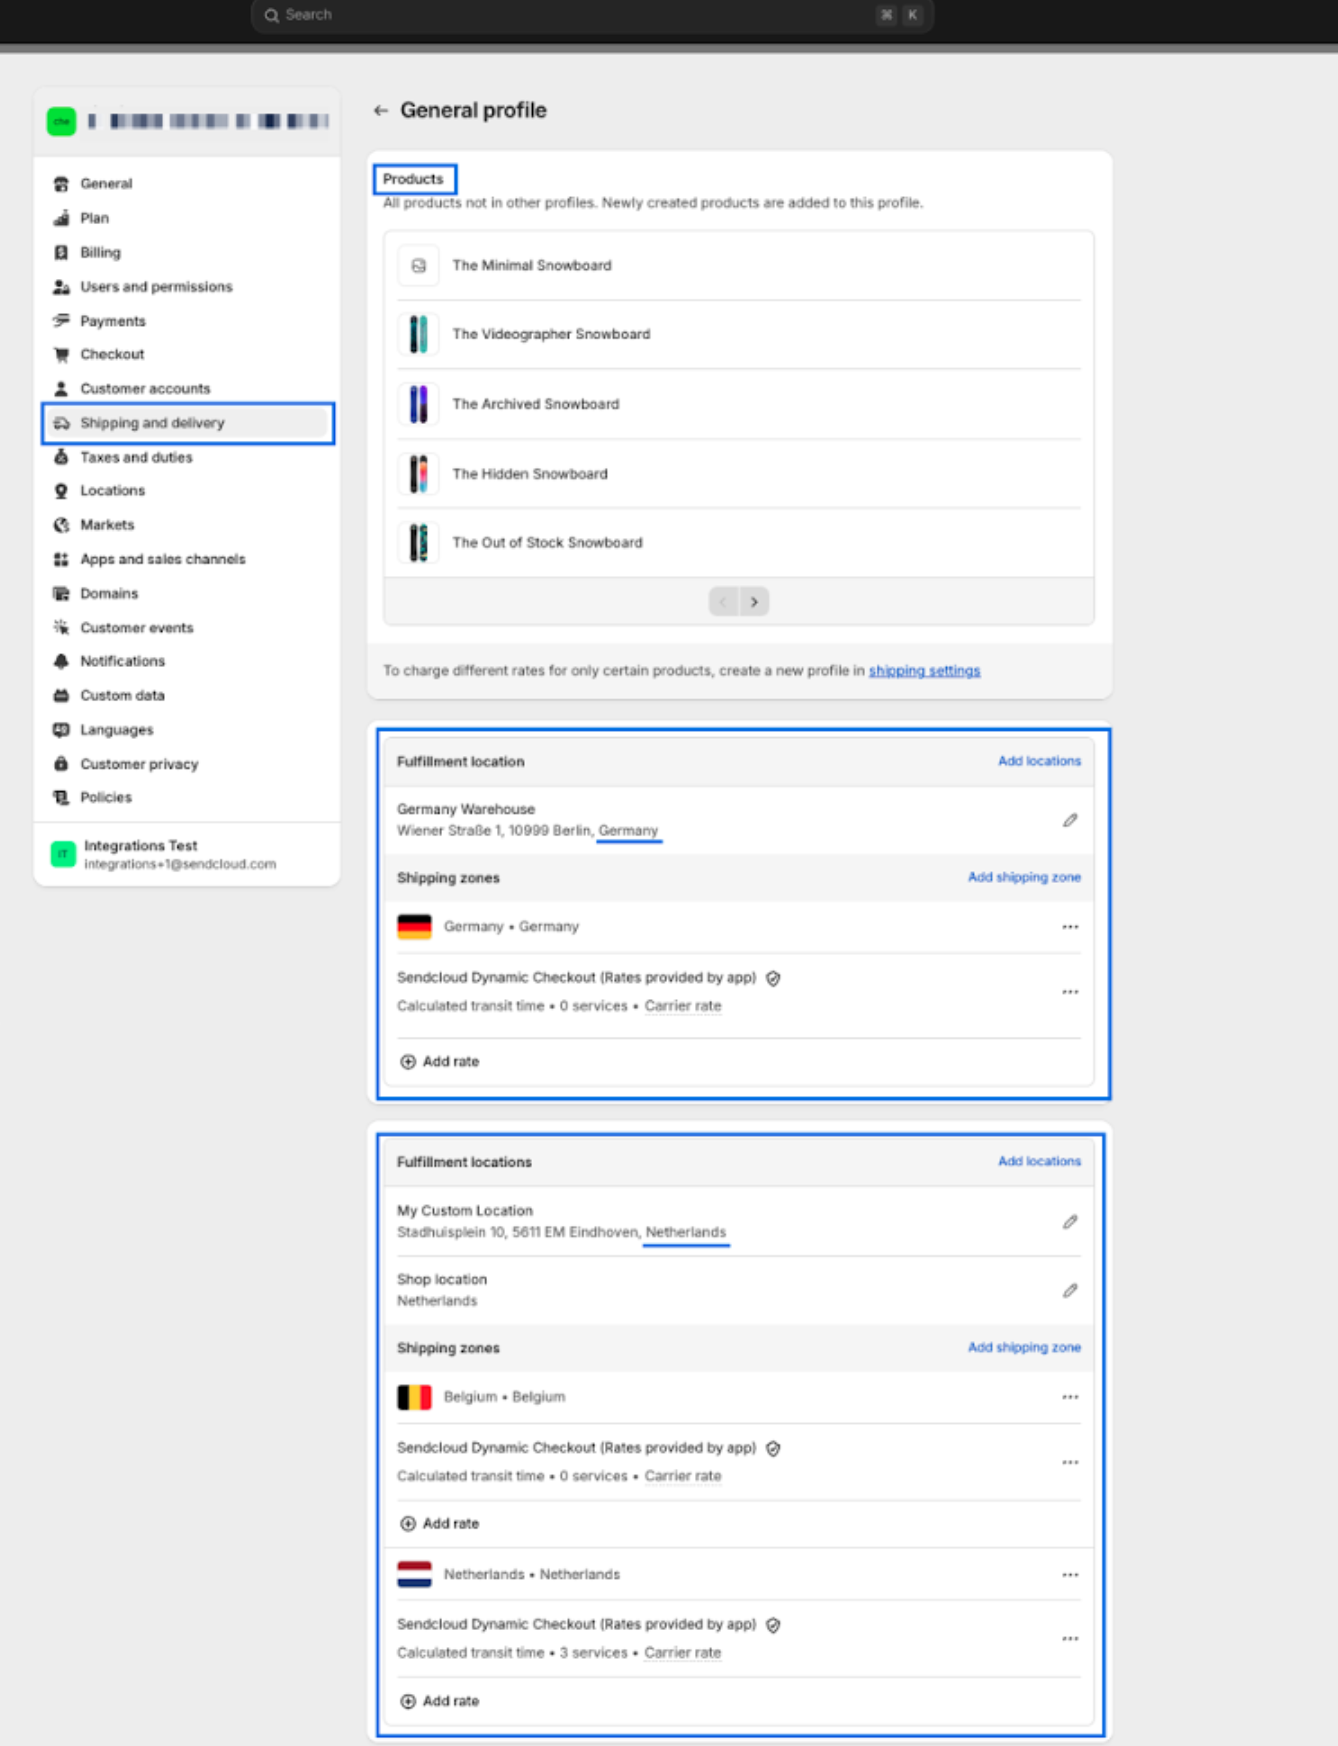Image resolution: width=1338 pixels, height=1746 pixels.
Task: Open The Hidden Snowboard thumbnail
Action: 418,474
